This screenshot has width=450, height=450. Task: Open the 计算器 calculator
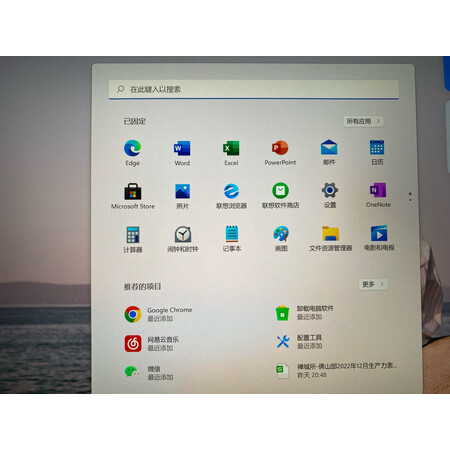[x=133, y=239]
